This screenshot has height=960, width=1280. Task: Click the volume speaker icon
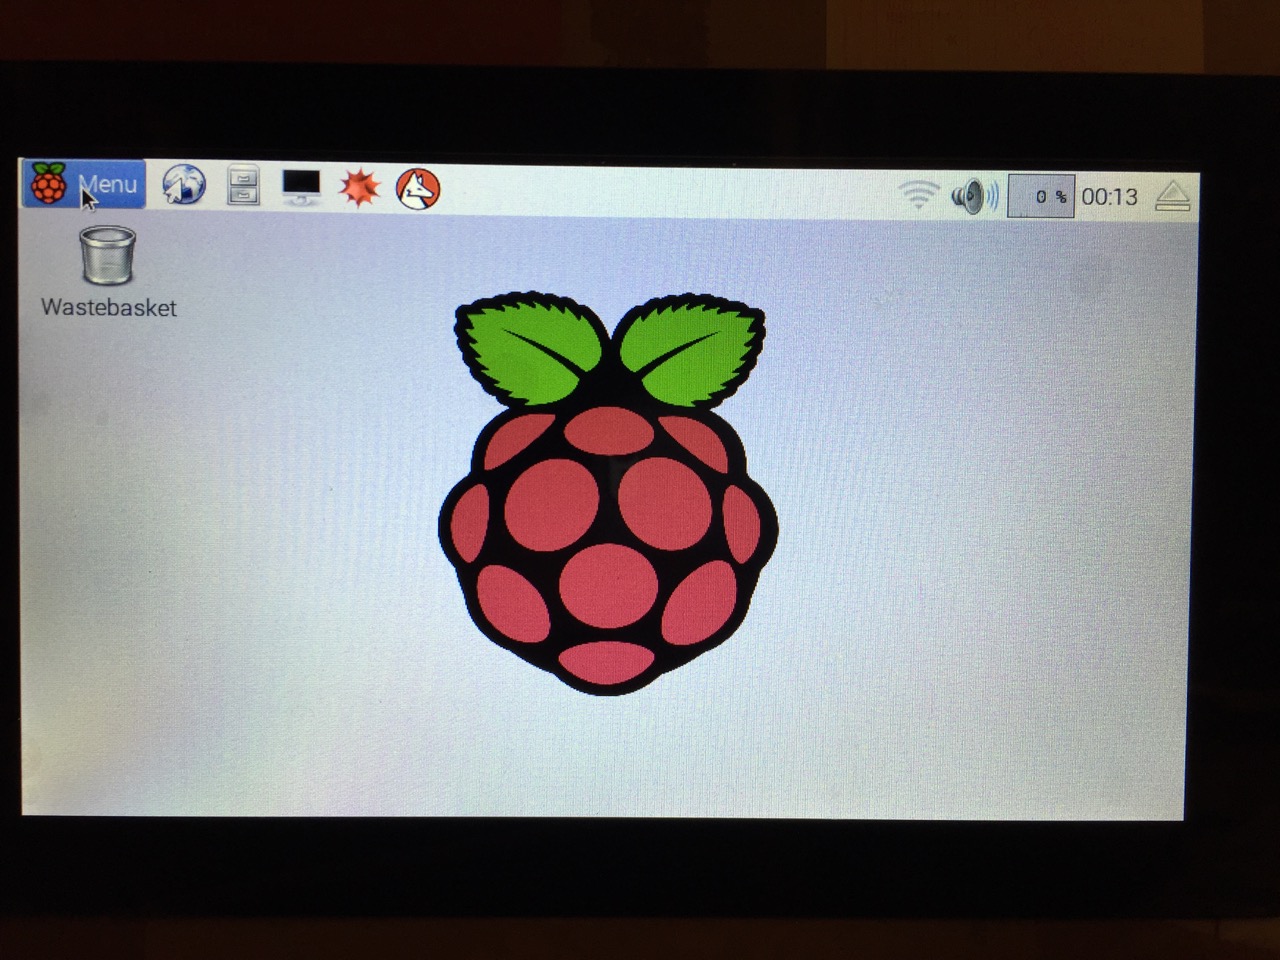point(972,196)
